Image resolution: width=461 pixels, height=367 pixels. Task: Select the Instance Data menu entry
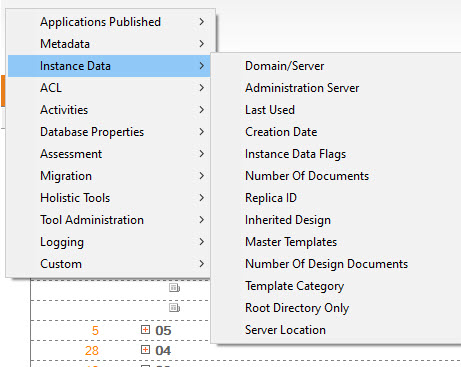tap(109, 66)
